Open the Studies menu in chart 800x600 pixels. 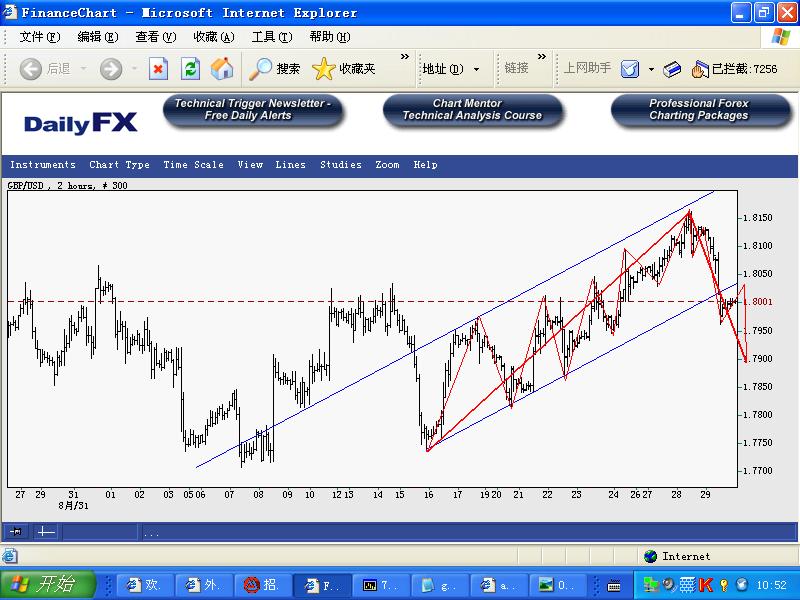340,165
